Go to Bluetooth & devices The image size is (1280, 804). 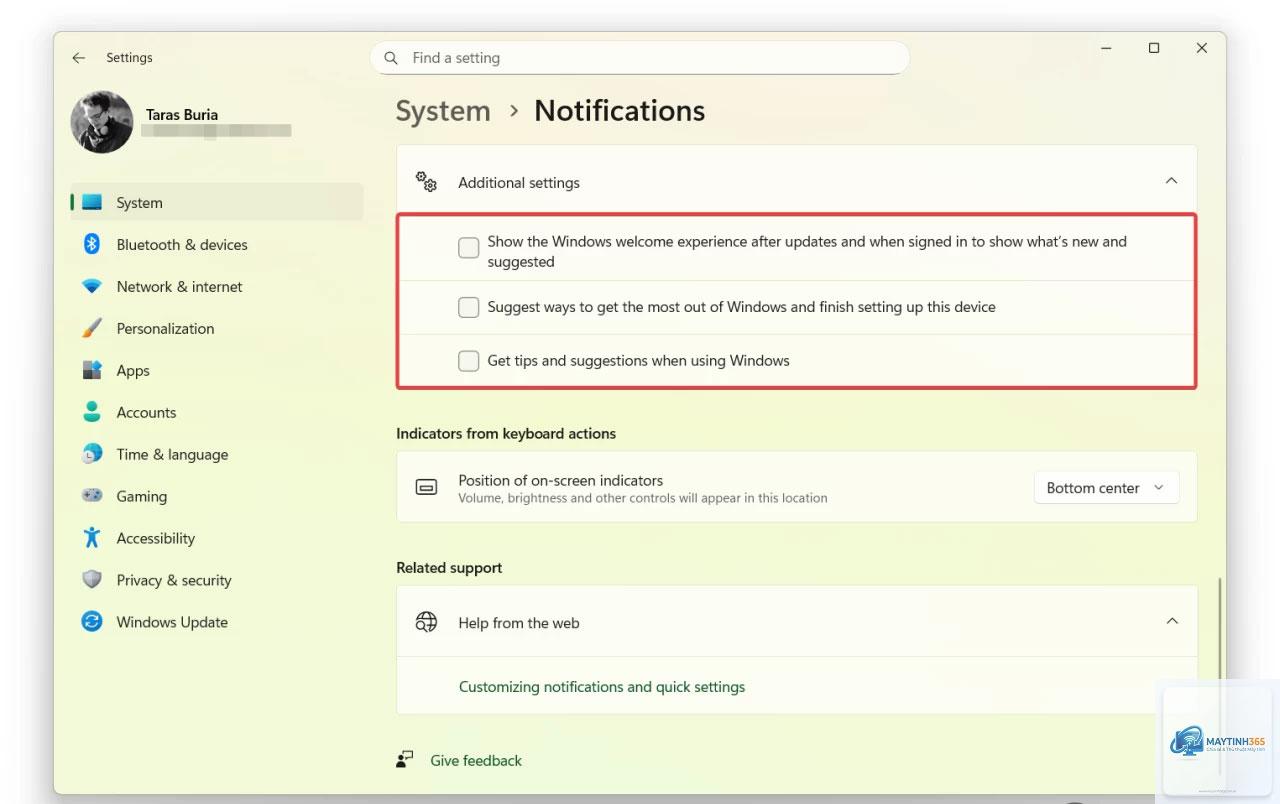217,244
